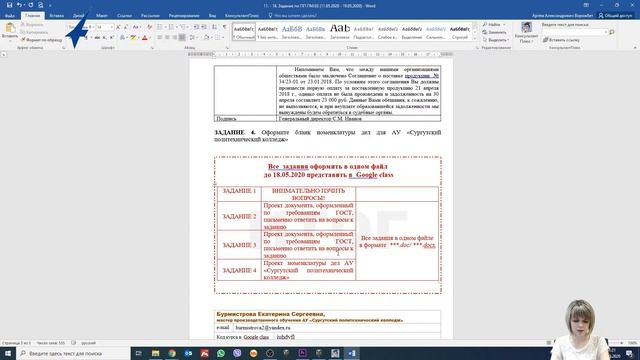Open the КонсультантПлюс ribbon tab
Viewport: 640px width, 360px height.
(242, 16)
